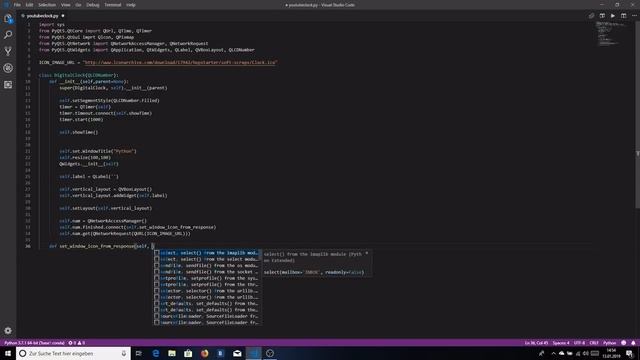Click the Open Changes icon in editor toolbar

591,16
